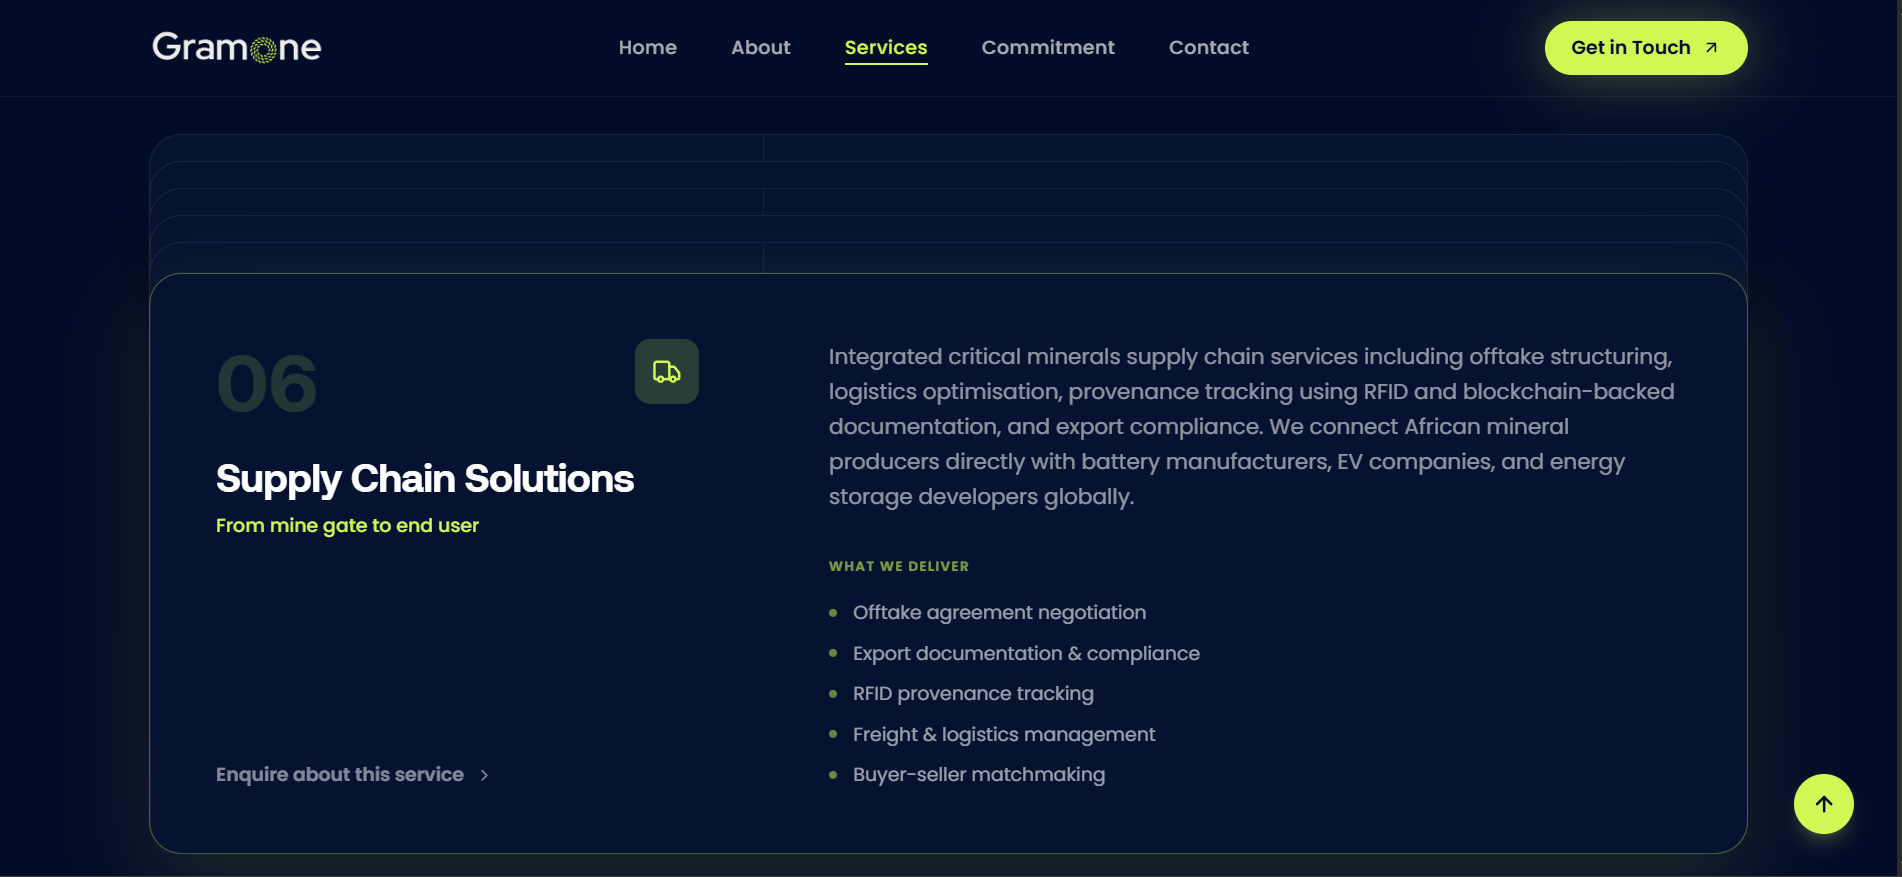The image size is (1902, 877).
Task: Click the Get in Touch button
Action: [1646, 48]
